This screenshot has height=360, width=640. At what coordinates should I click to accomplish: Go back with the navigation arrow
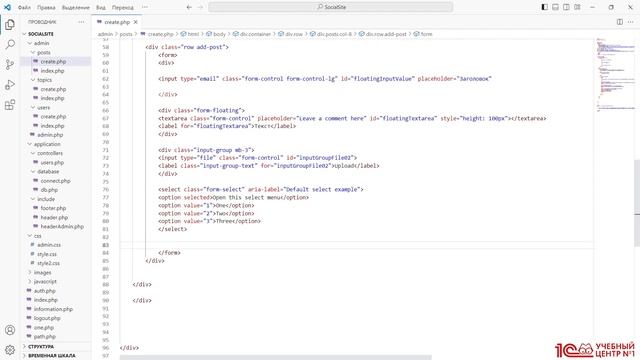[x=189, y=7]
